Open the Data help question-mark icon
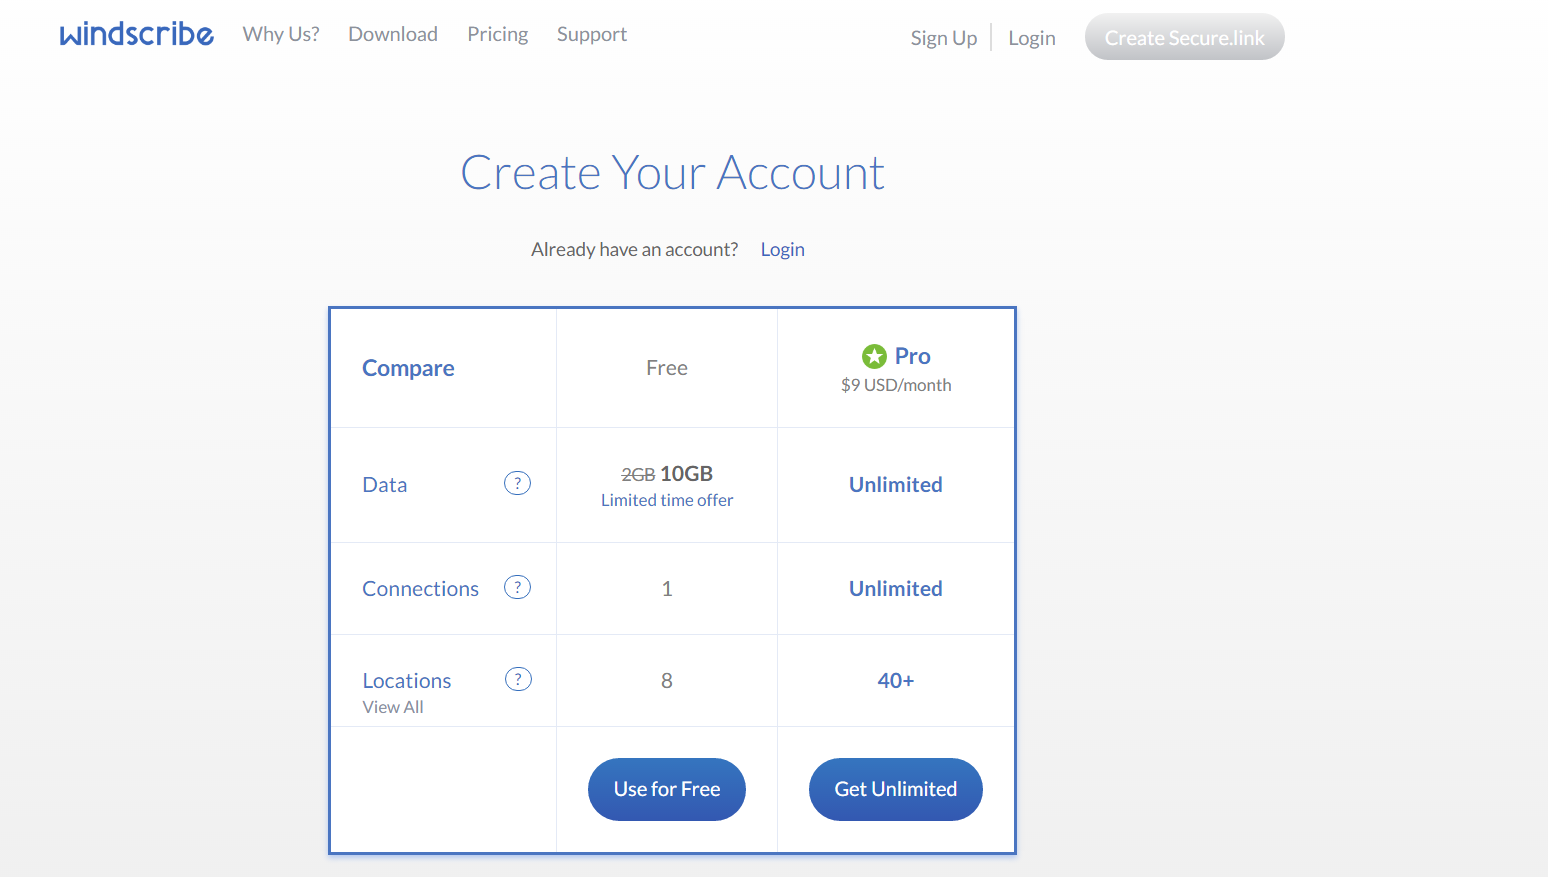Viewport: 1548px width, 877px height. point(517,483)
